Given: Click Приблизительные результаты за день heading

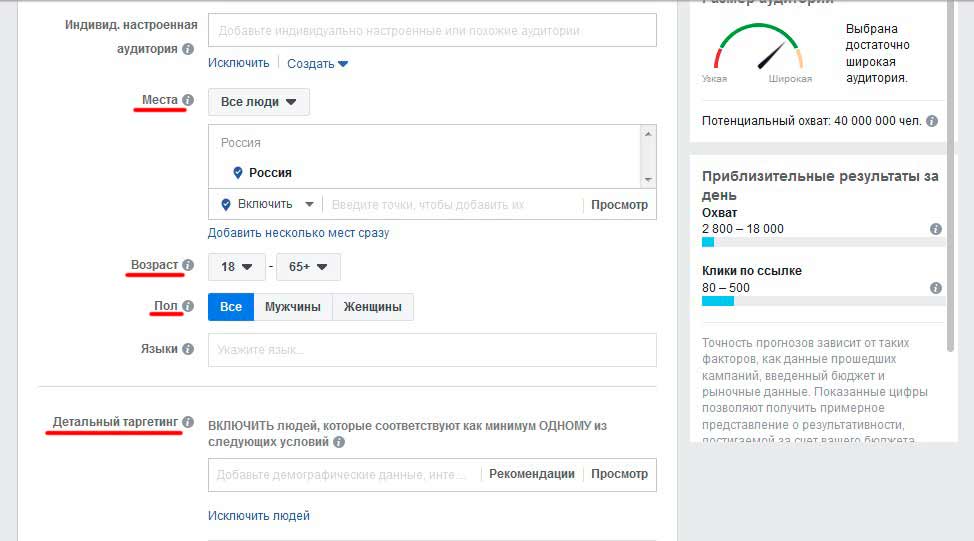Looking at the screenshot, I should [x=820, y=186].
